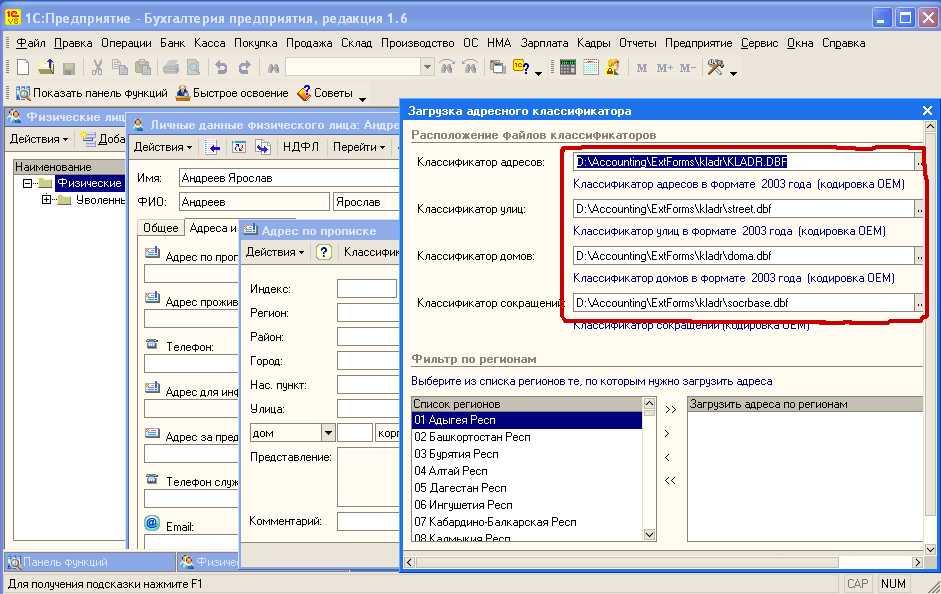Open the calculator icon in main toolbar

tap(567, 68)
